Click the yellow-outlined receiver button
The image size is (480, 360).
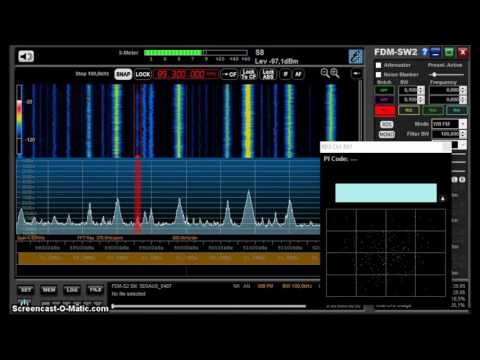(x=409, y=110)
